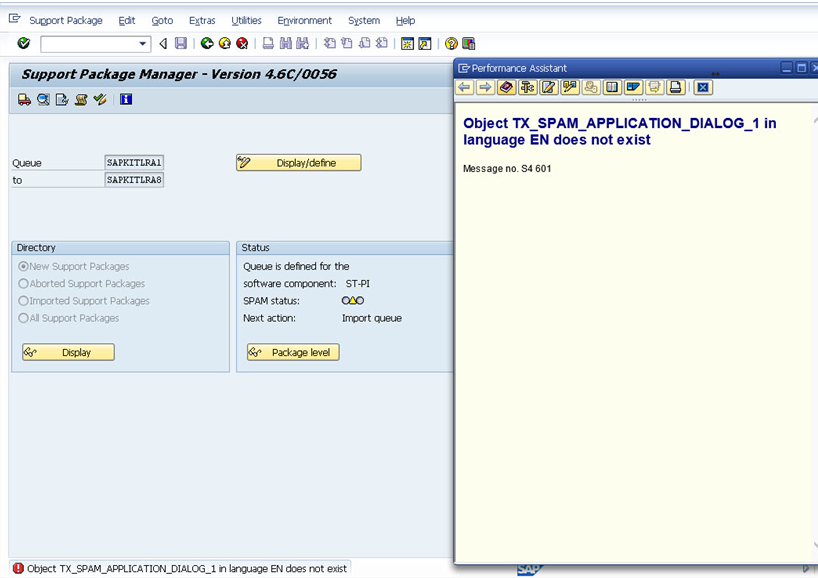The image size is (818, 578).
Task: Click the Confirm queue checkmark-pencil icon
Action: pyautogui.click(x=100, y=100)
